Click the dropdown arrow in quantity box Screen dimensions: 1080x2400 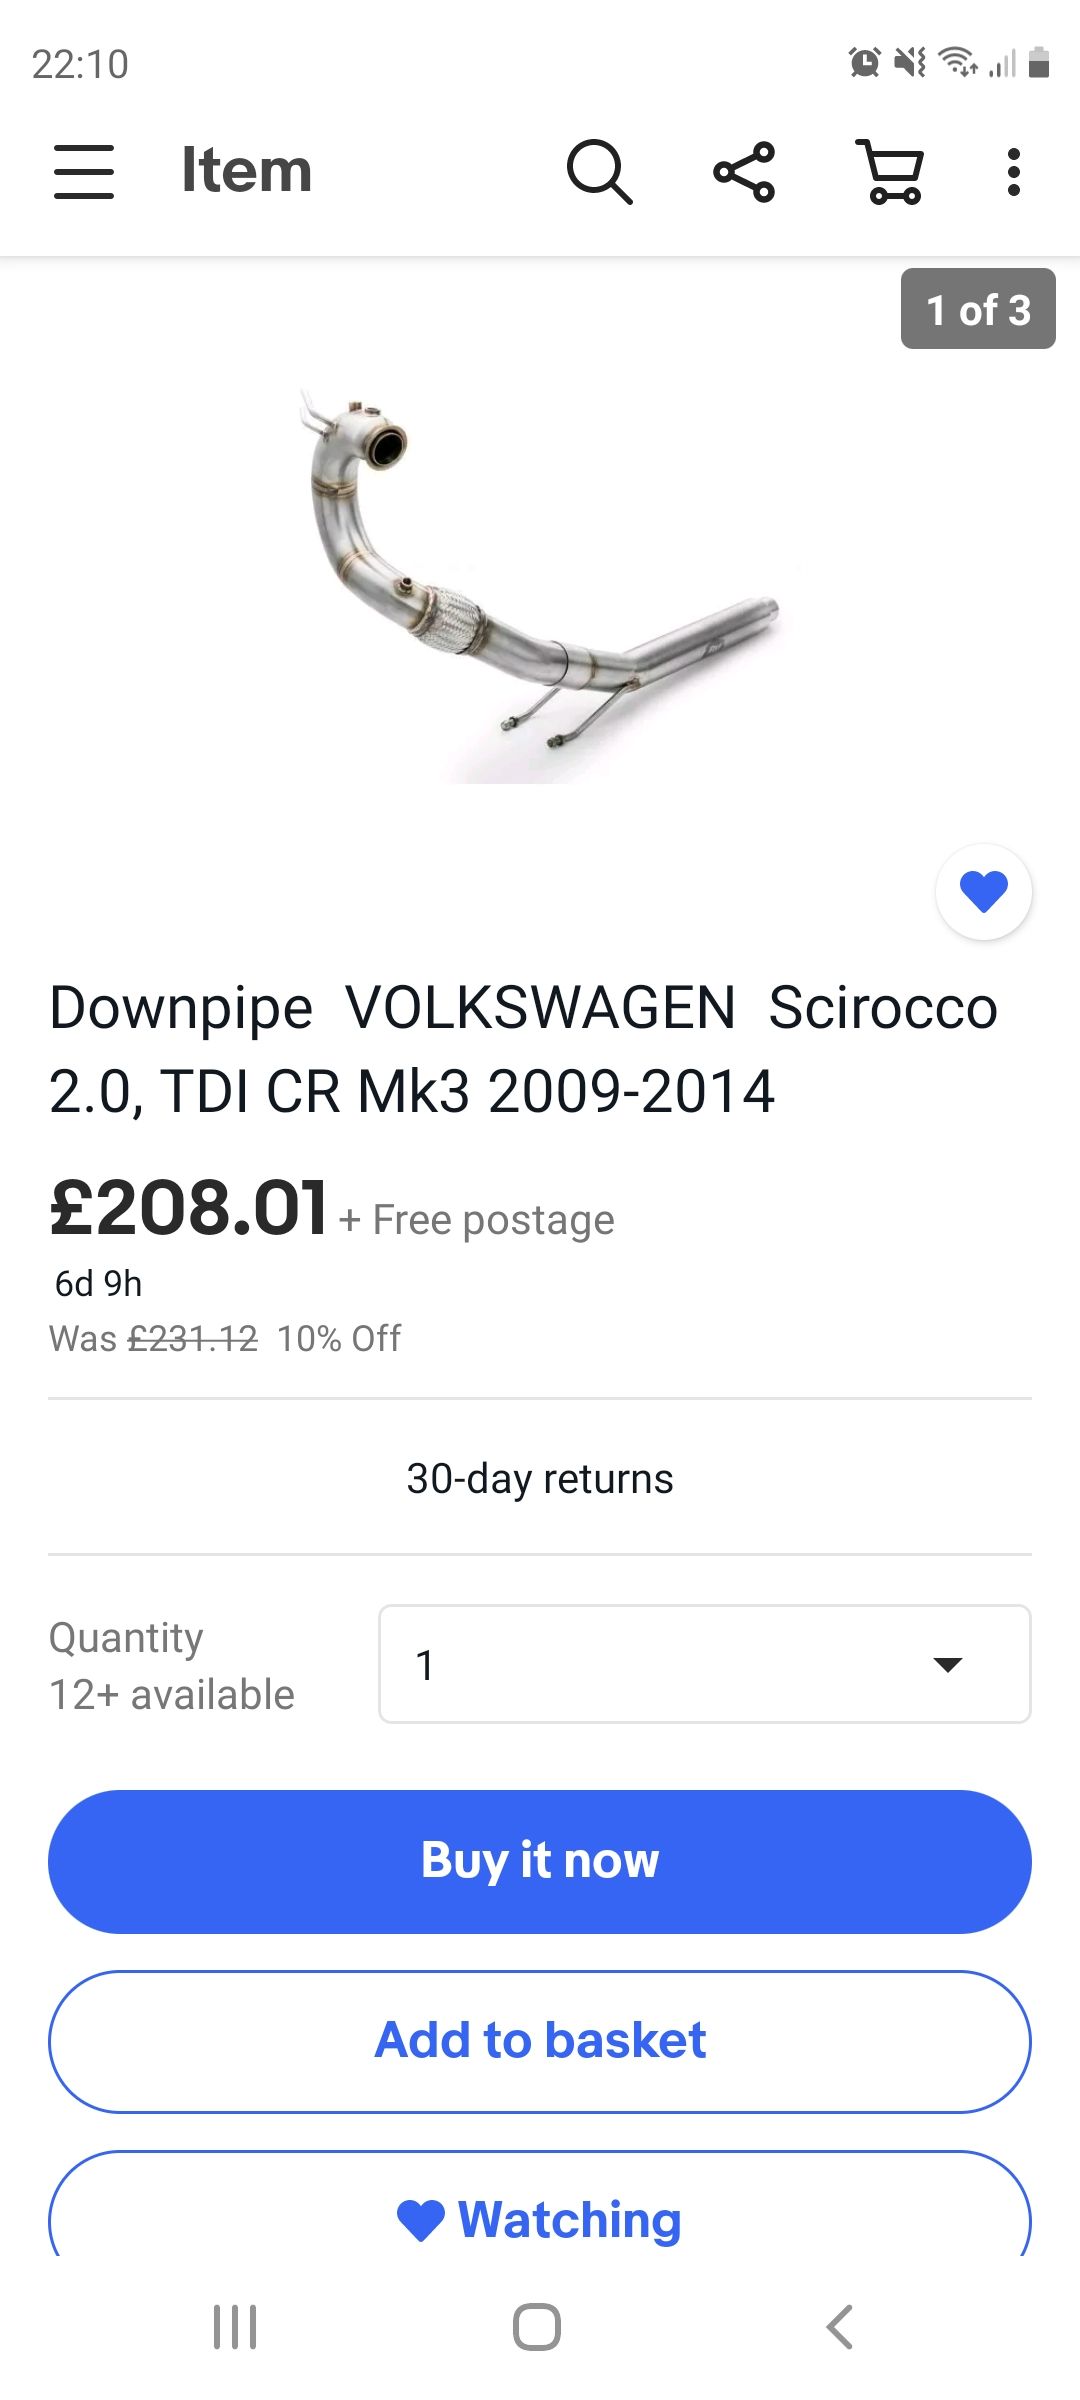pyautogui.click(x=947, y=1664)
